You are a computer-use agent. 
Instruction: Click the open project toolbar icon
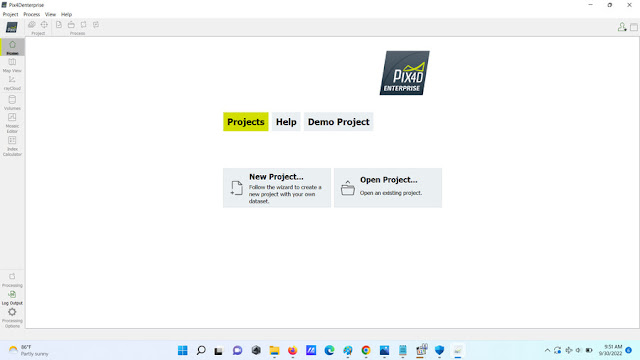coord(71,25)
